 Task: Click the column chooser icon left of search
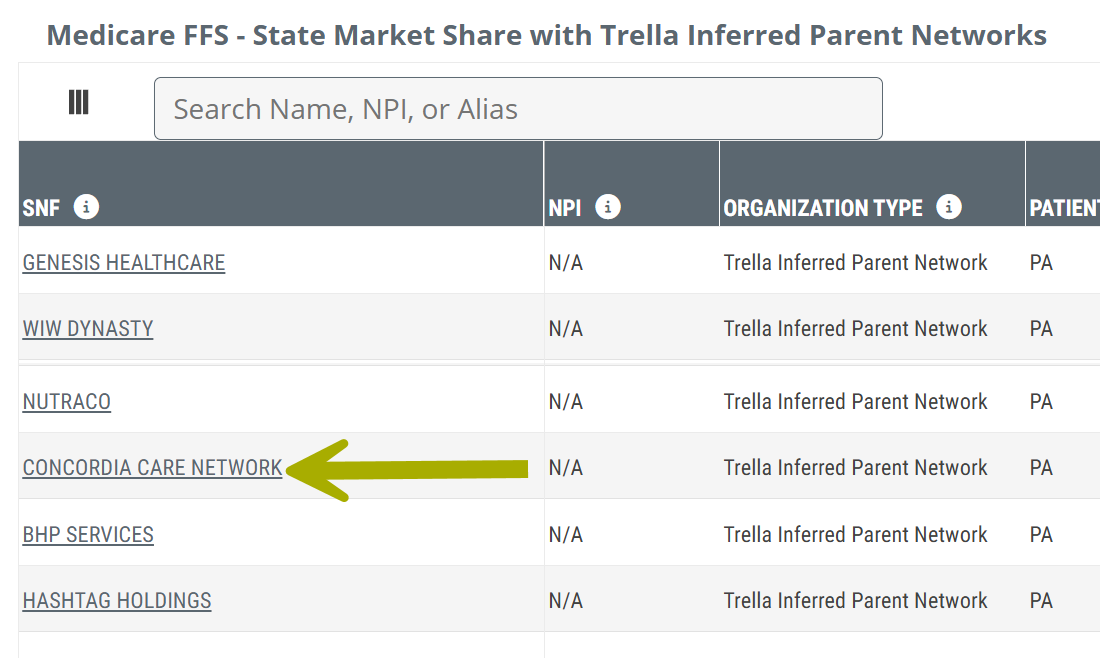[x=78, y=102]
